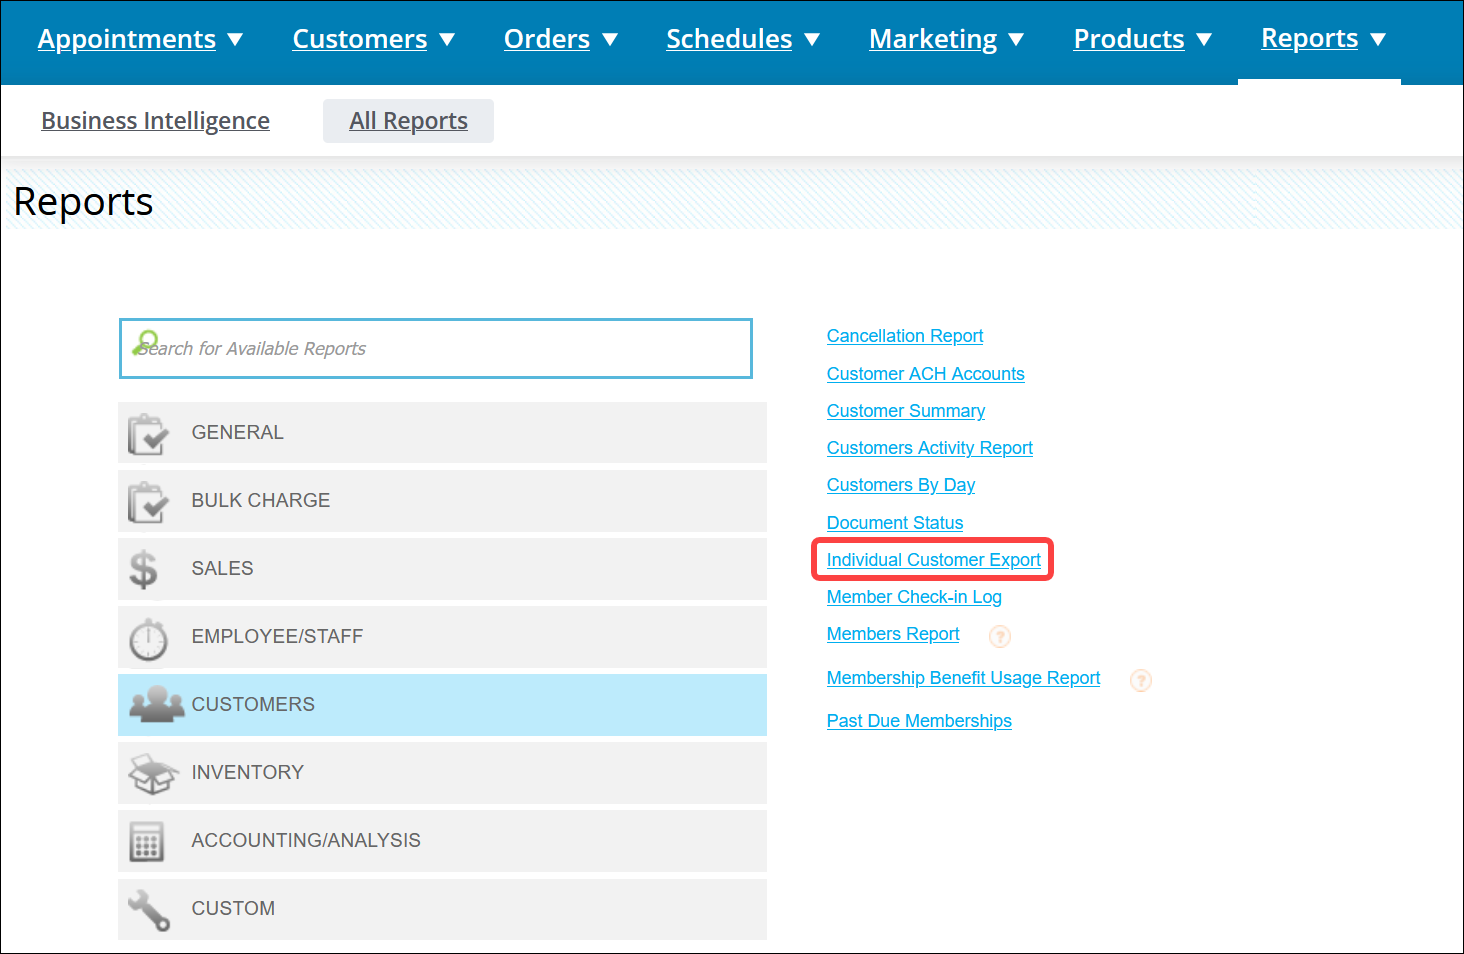Expand the Products dropdown arrow
Viewport: 1464px width, 954px height.
(1204, 40)
